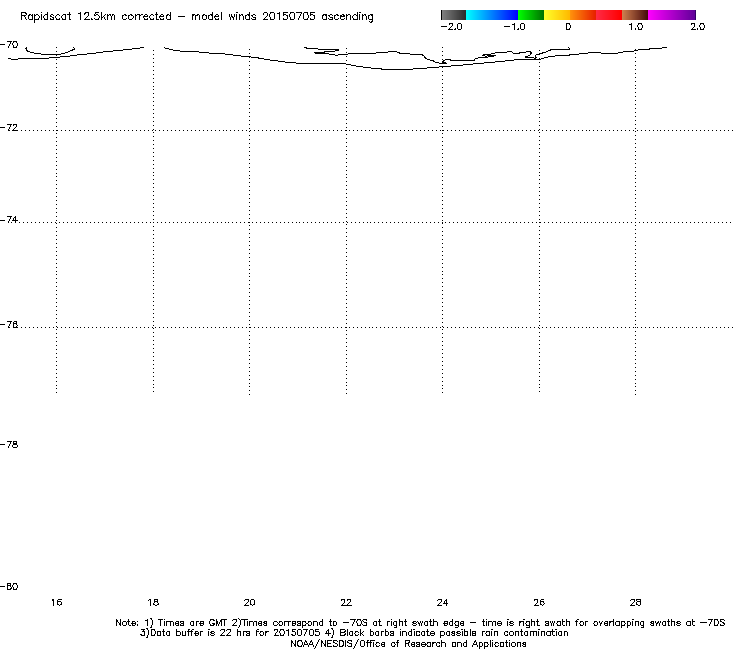The image size is (740, 650).
Task: Click the -2.0 color scale label
Action: click(451, 27)
